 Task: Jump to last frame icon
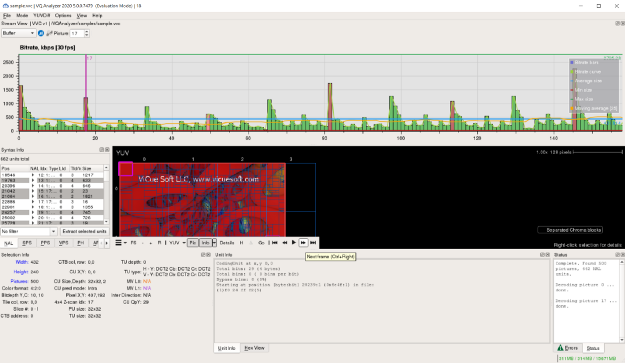tap(313, 242)
